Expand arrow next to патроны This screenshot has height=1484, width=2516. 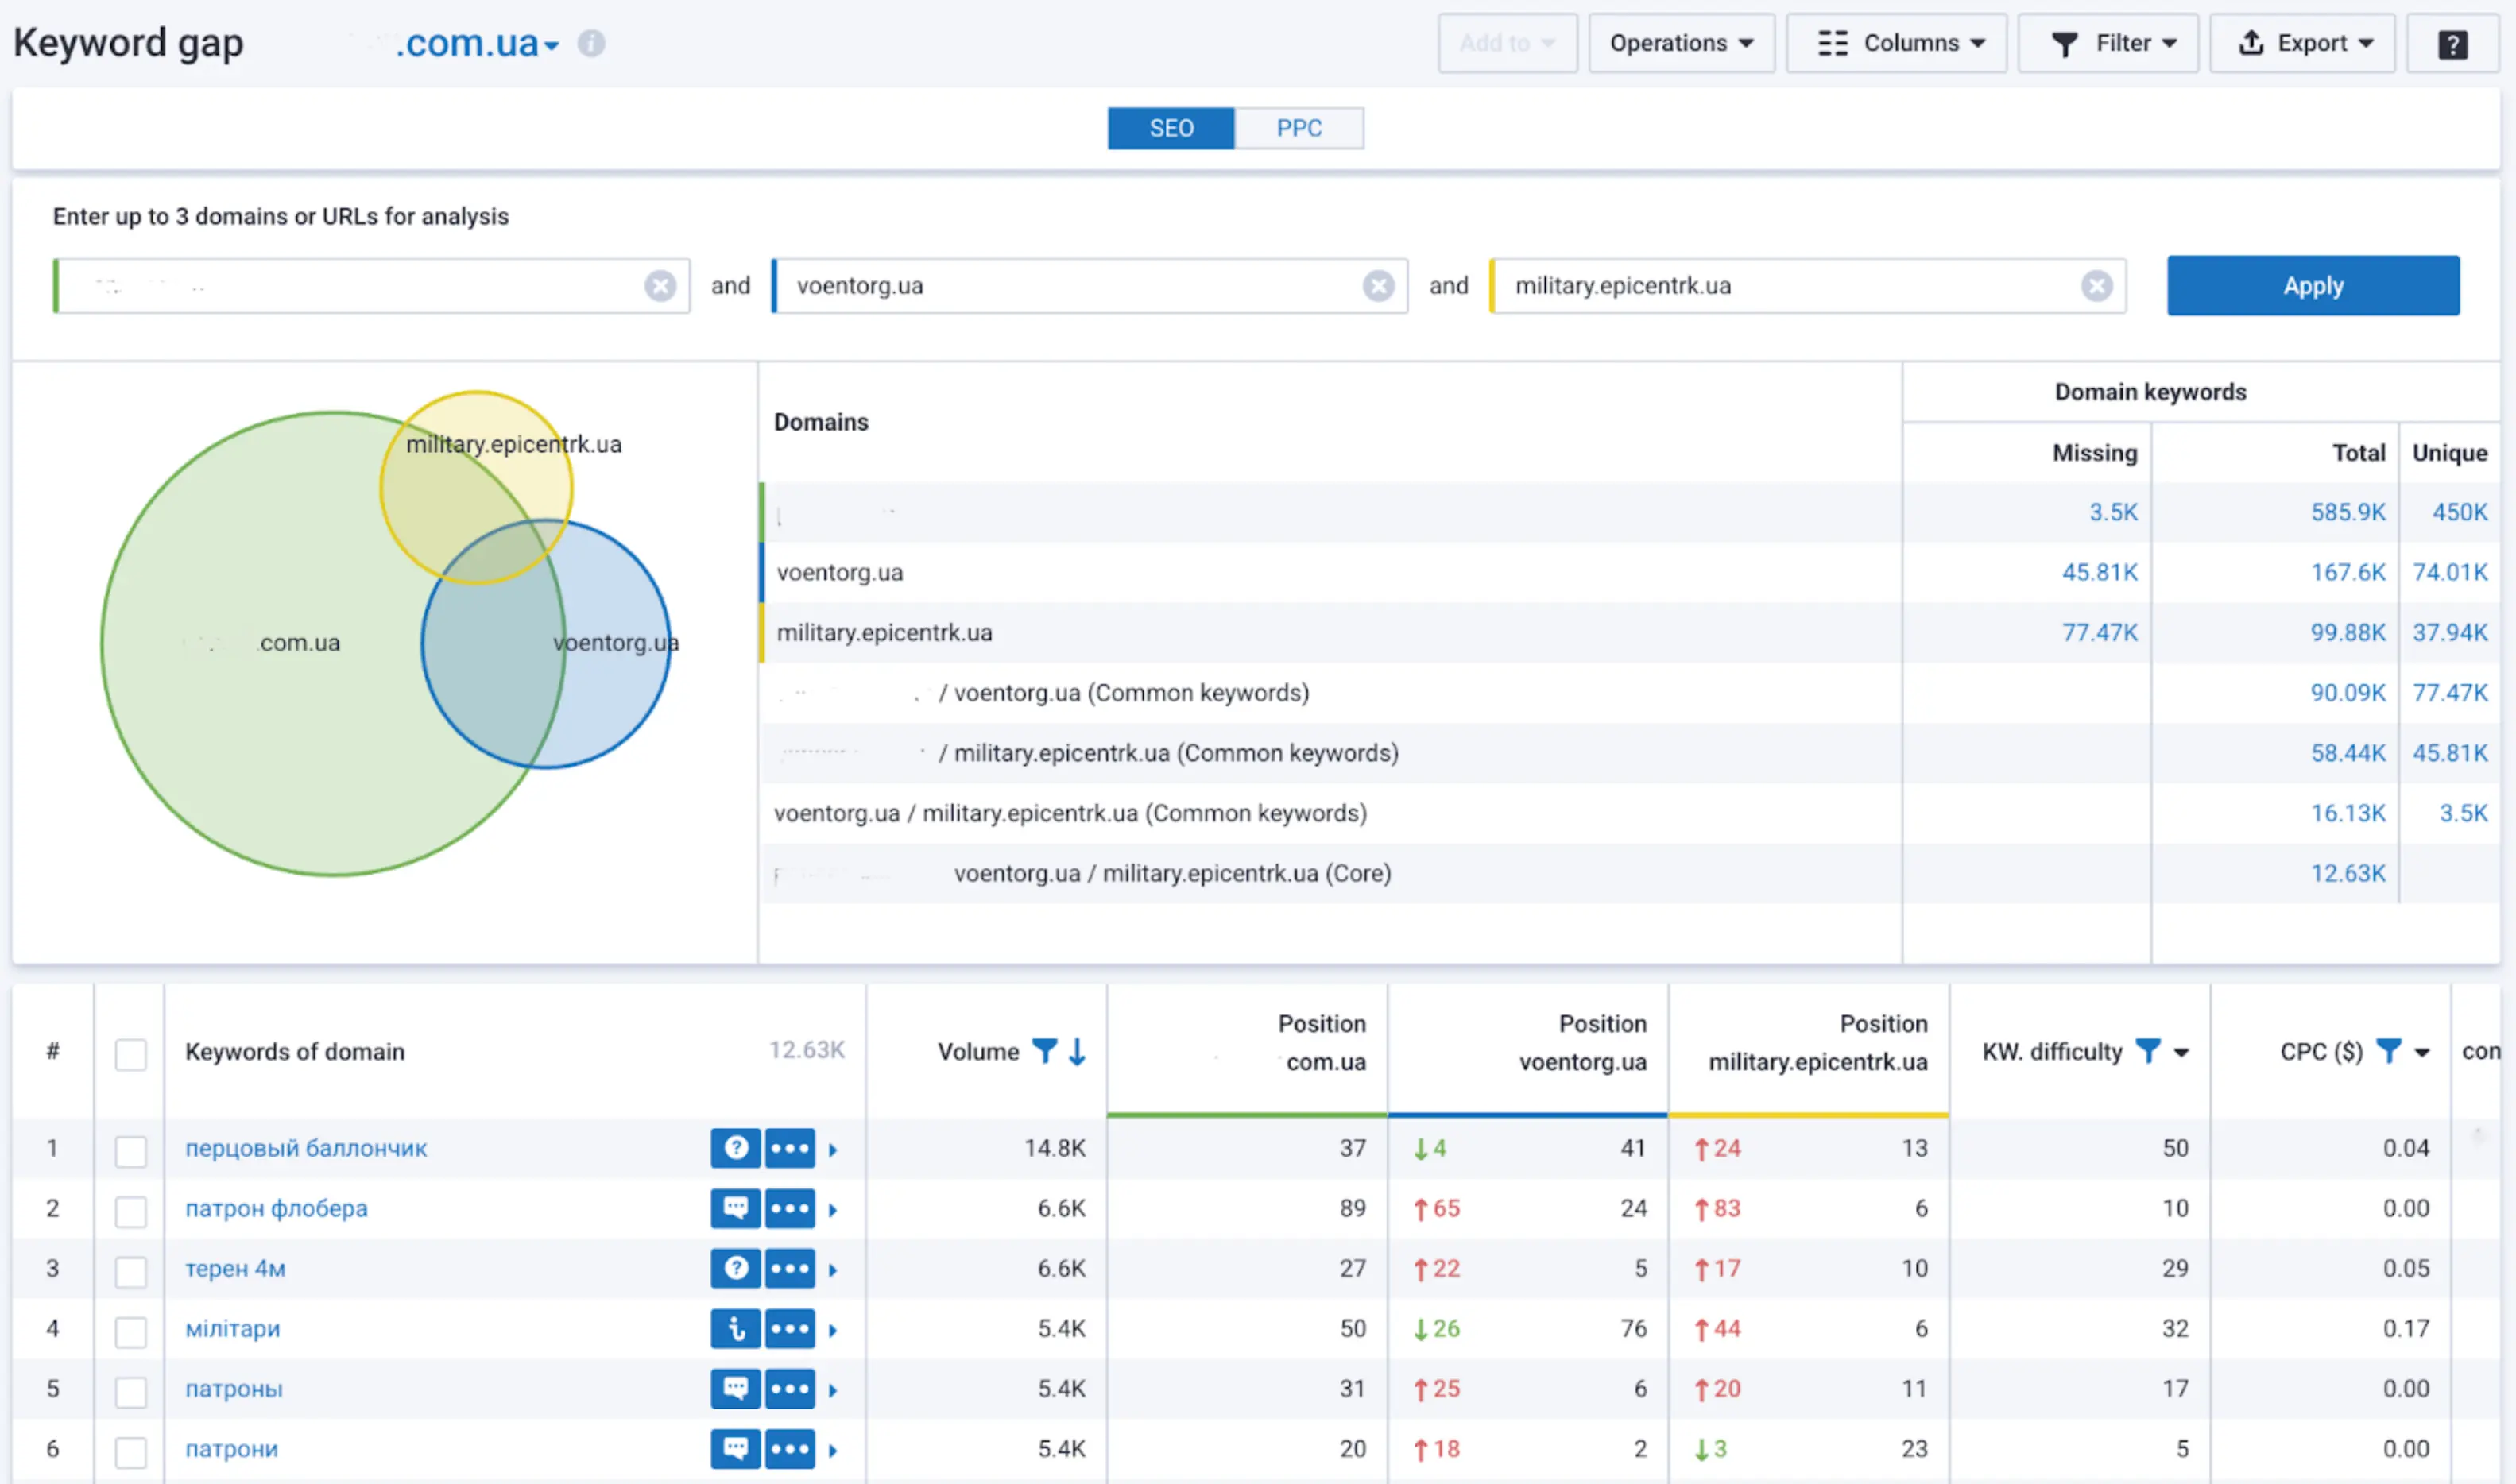coord(833,1390)
